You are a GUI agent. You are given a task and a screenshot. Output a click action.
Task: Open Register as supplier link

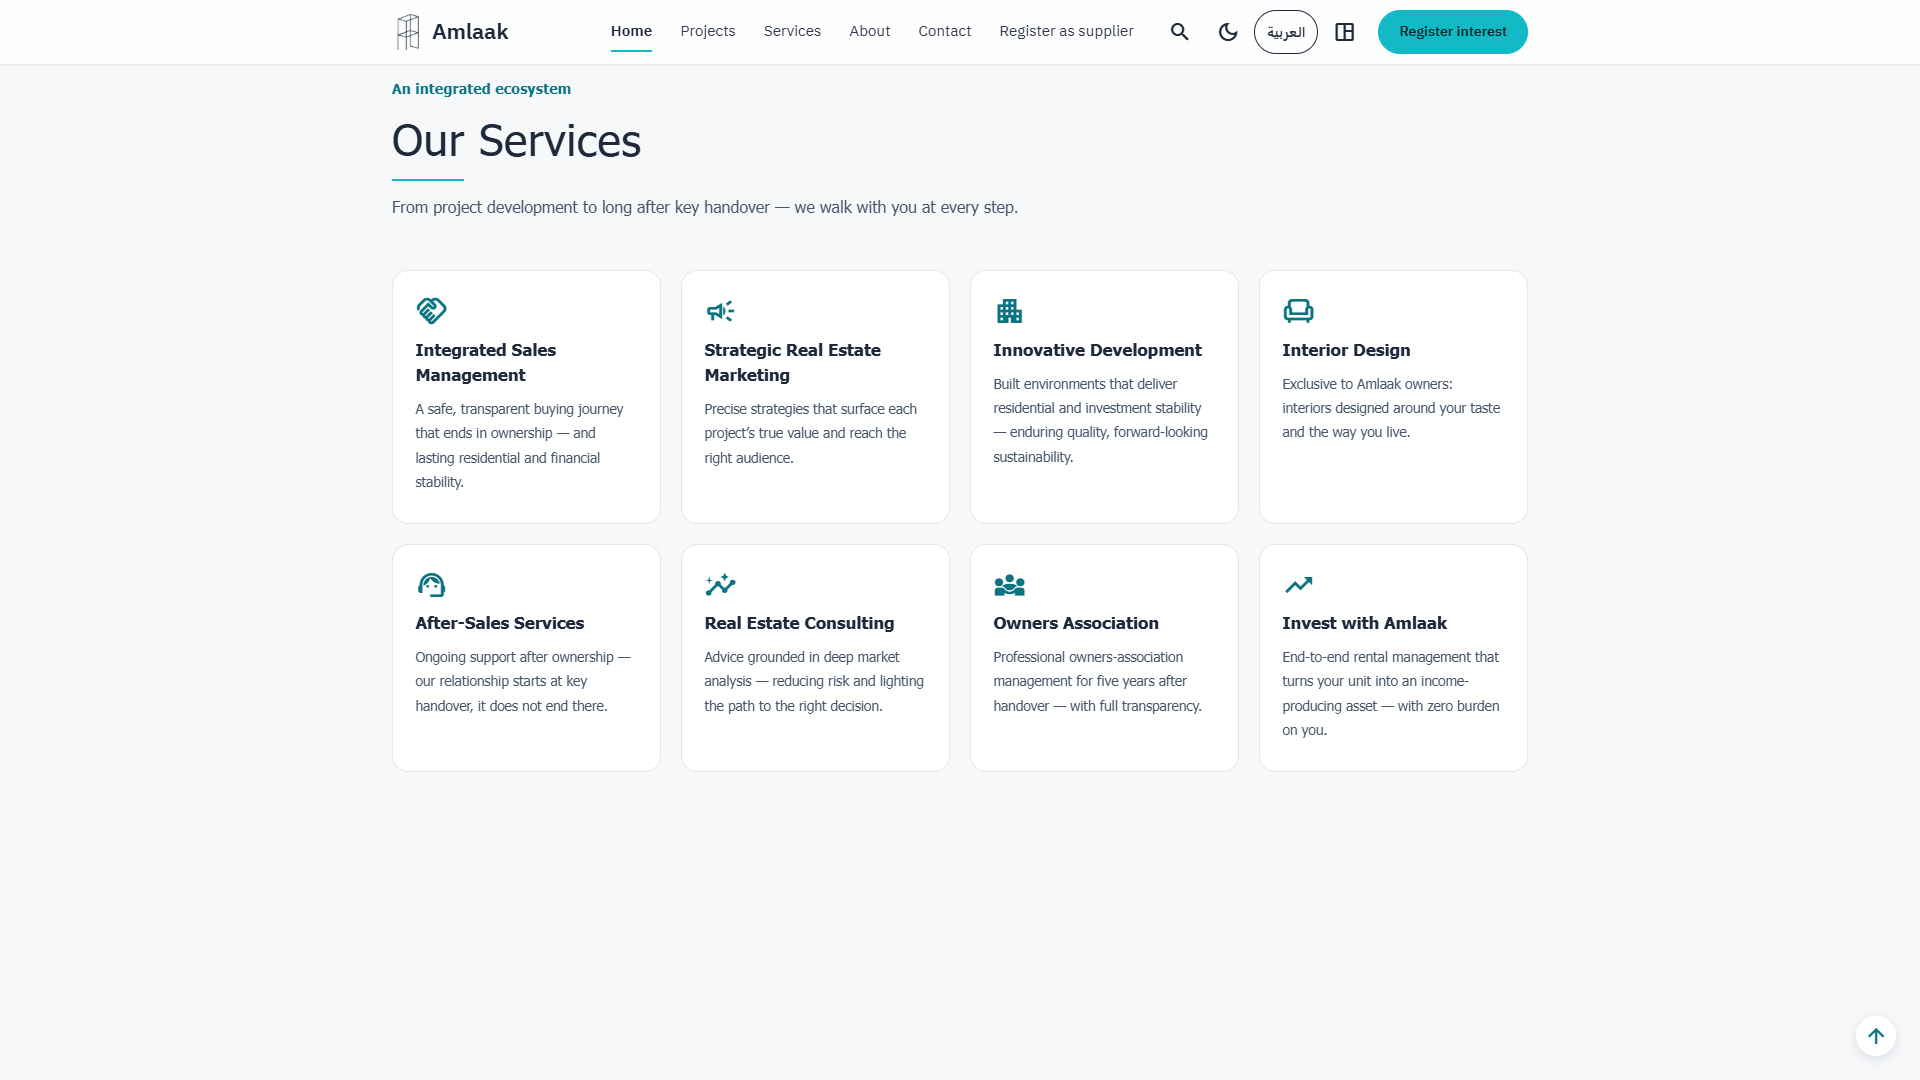coord(1066,31)
